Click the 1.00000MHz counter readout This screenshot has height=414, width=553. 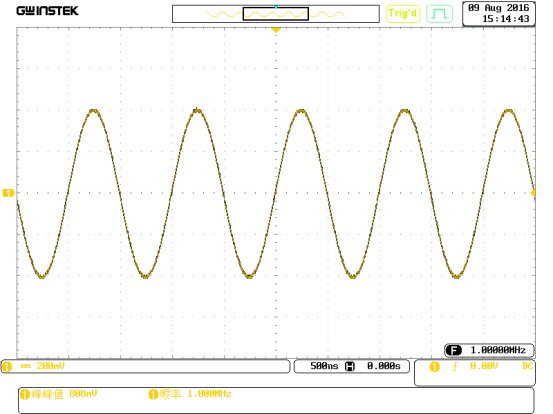point(498,350)
